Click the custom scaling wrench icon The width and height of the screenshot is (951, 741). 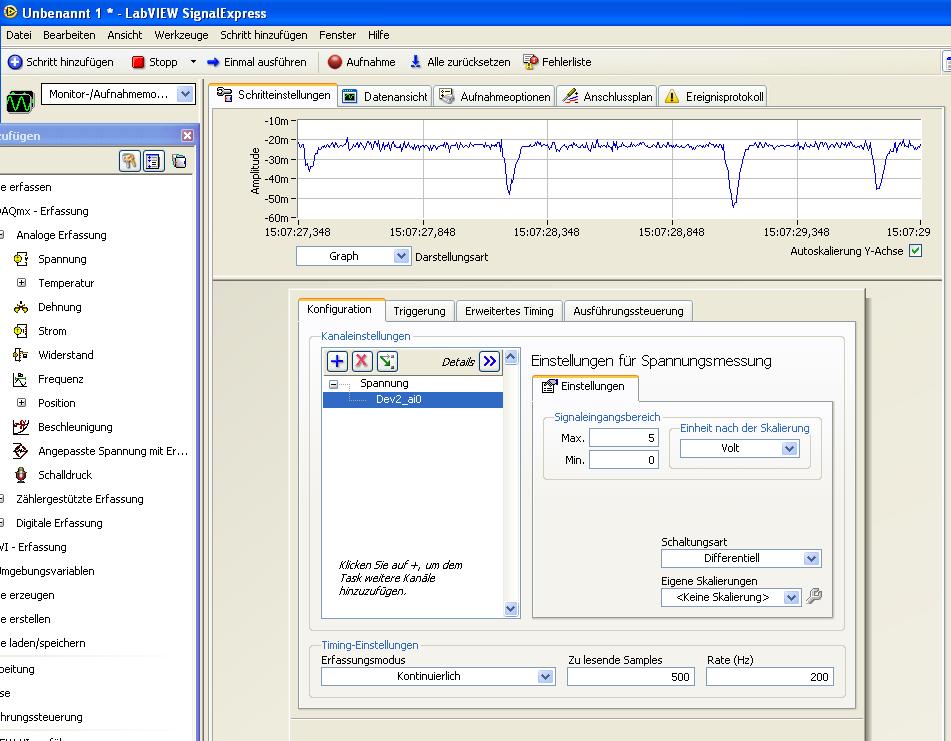pos(814,597)
